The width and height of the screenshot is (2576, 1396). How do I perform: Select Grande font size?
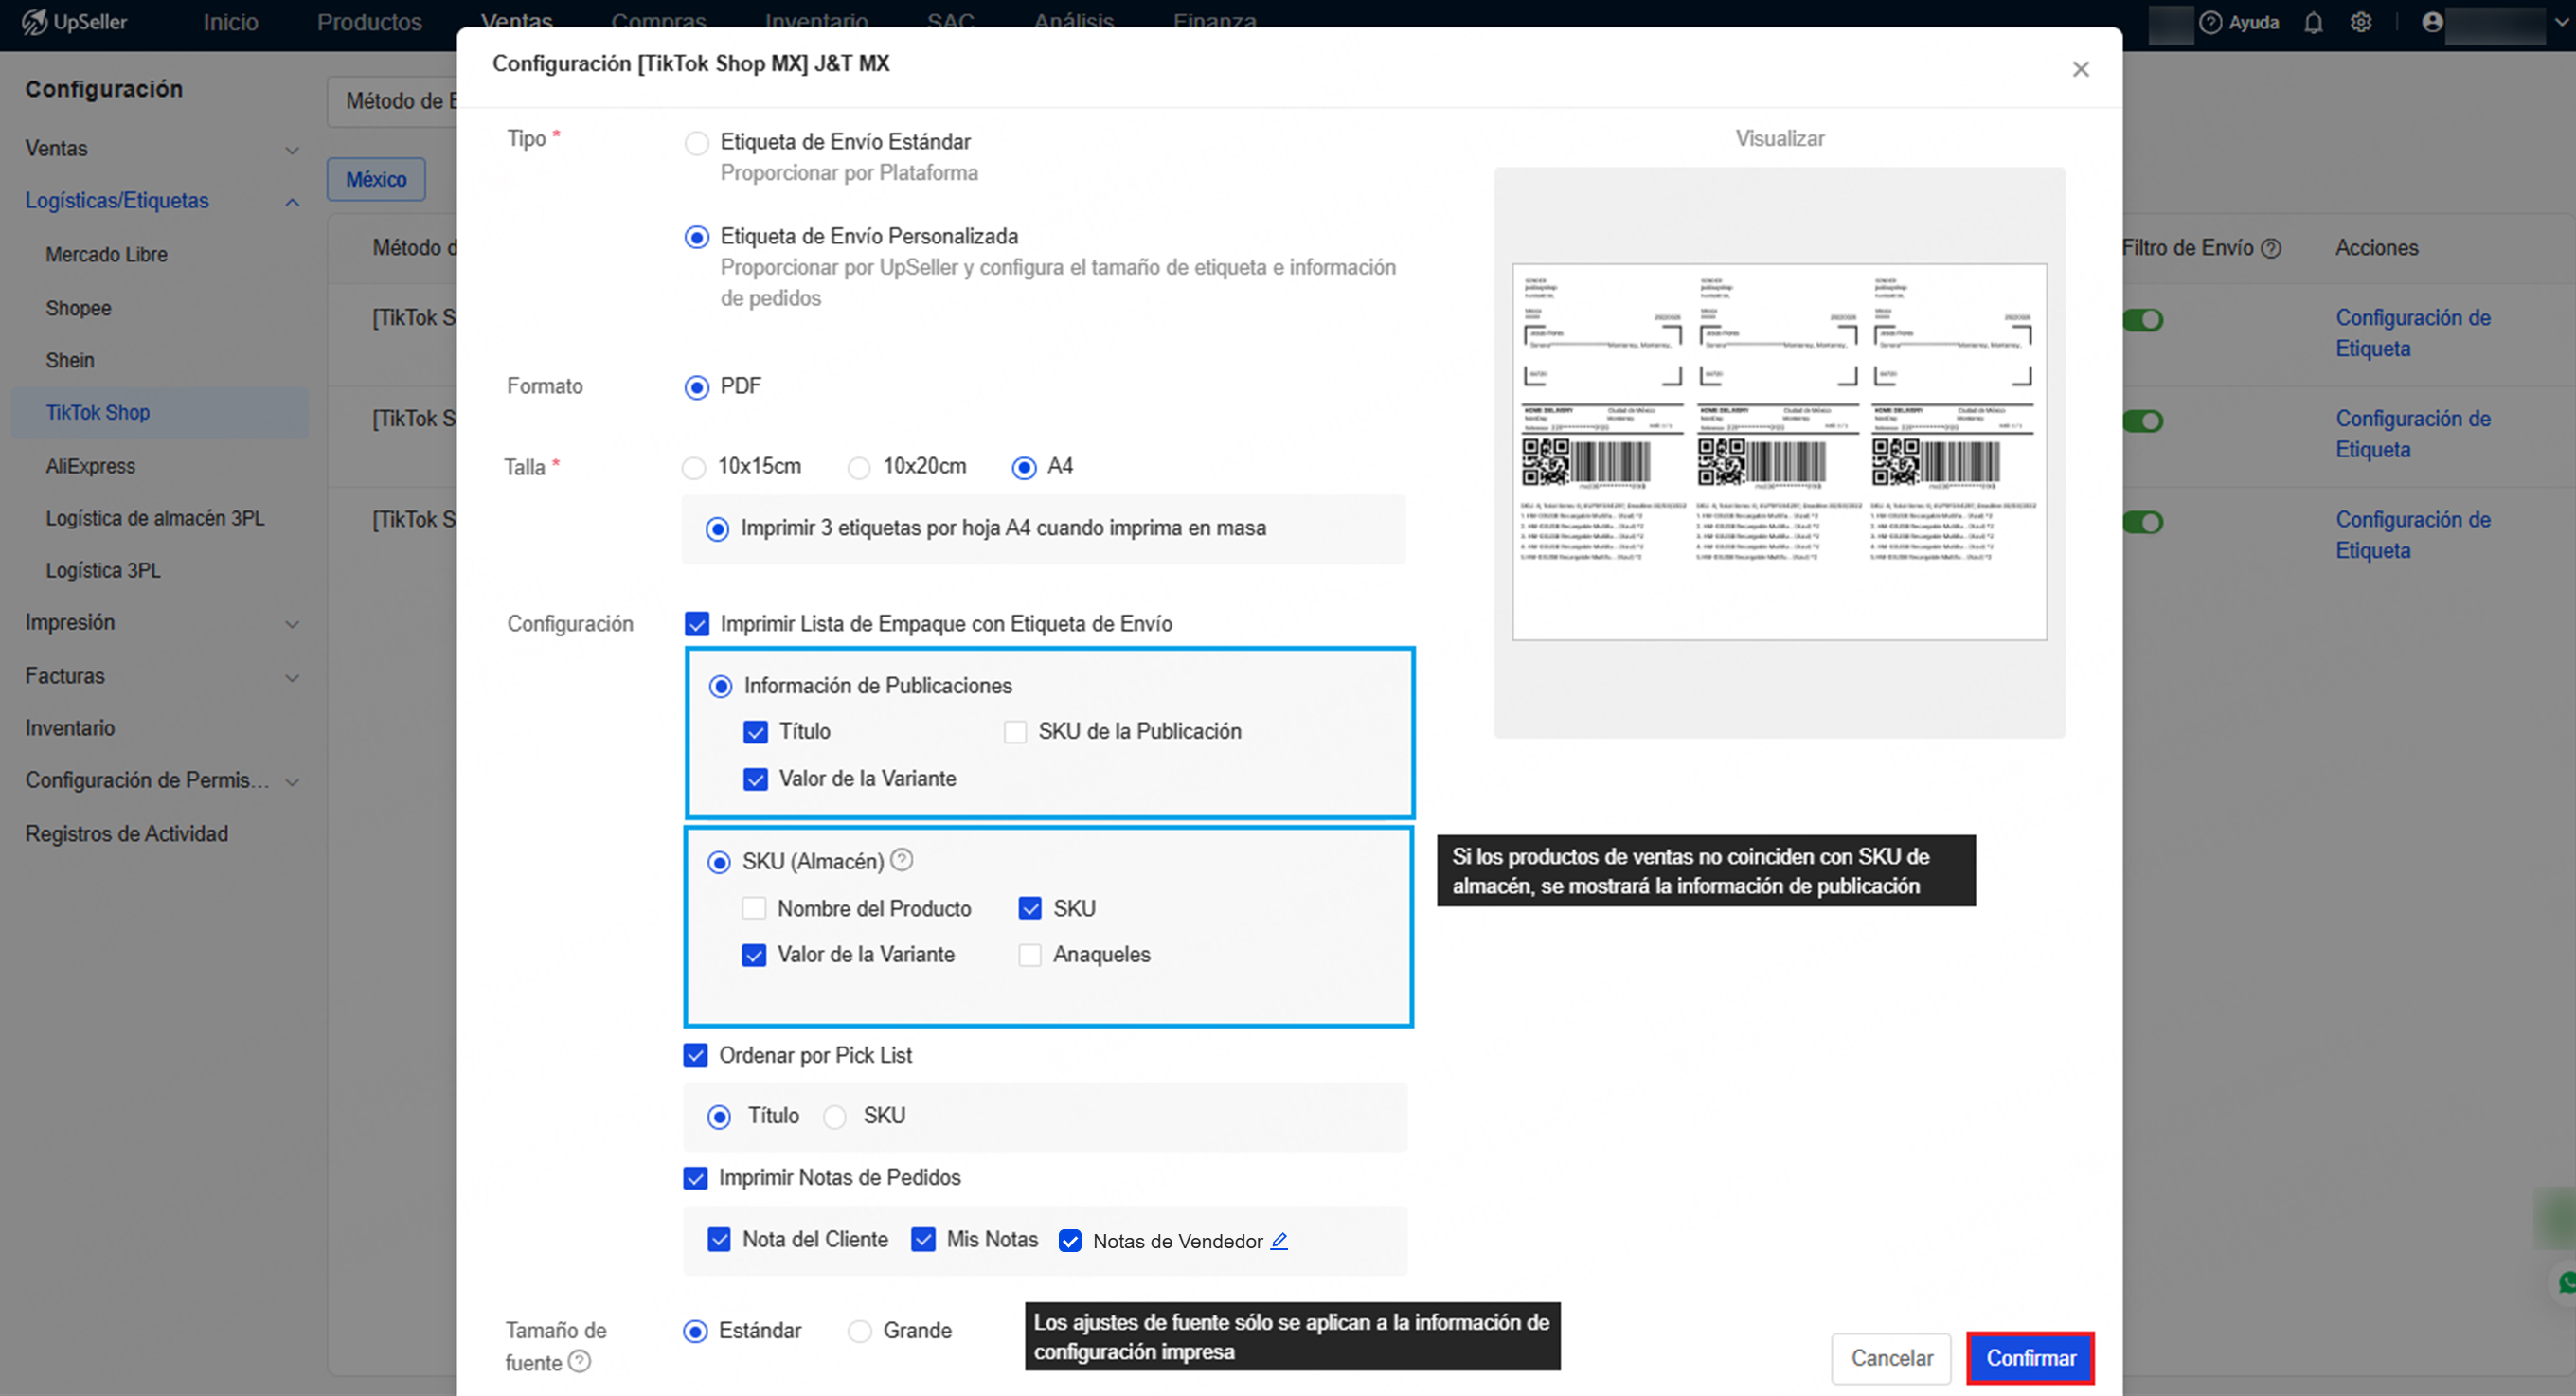tap(859, 1331)
